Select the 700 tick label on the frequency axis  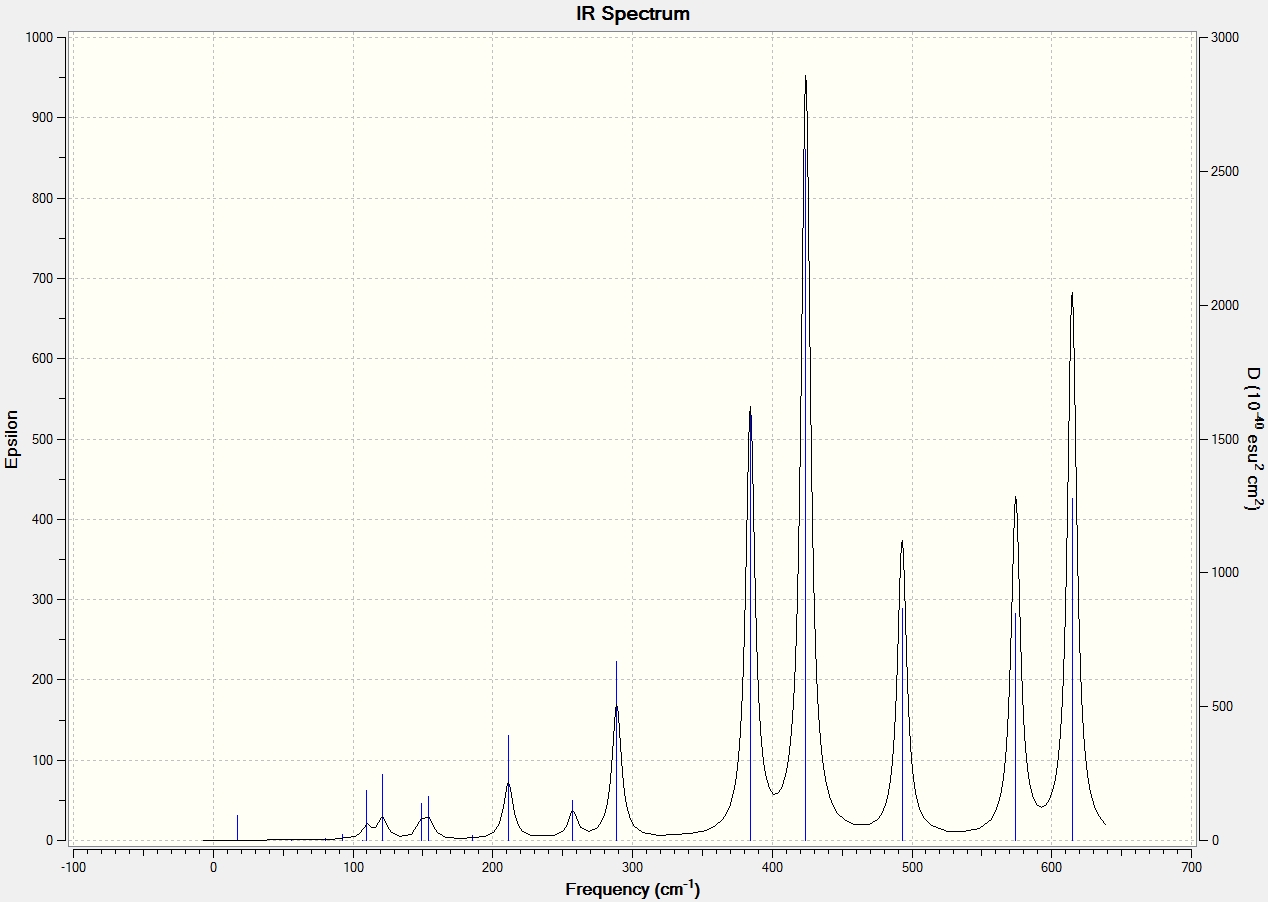coord(1191,866)
